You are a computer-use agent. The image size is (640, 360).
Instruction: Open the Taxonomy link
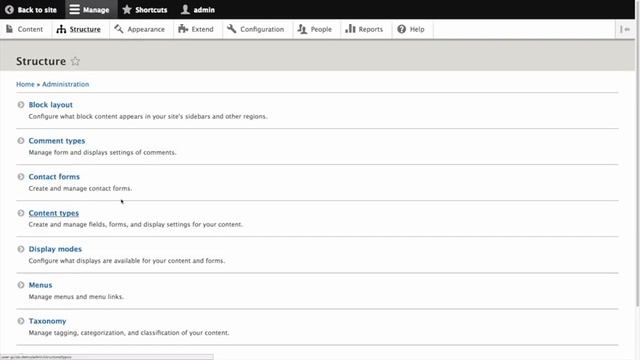coord(47,321)
